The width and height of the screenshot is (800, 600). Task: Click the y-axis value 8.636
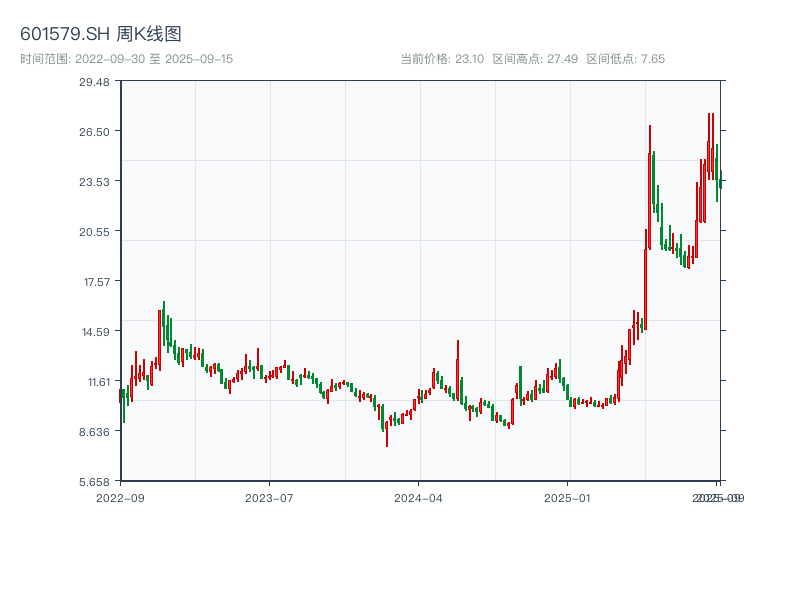(94, 432)
